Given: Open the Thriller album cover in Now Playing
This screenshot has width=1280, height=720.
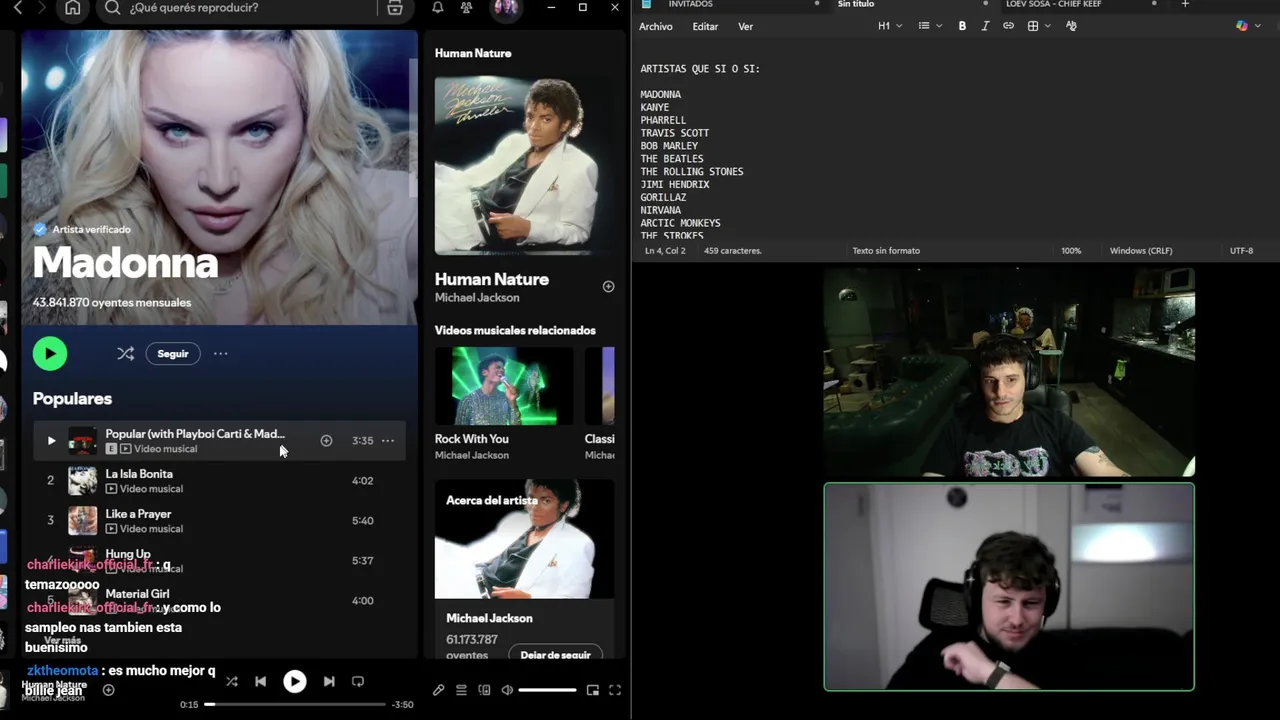Looking at the screenshot, I should point(524,166).
